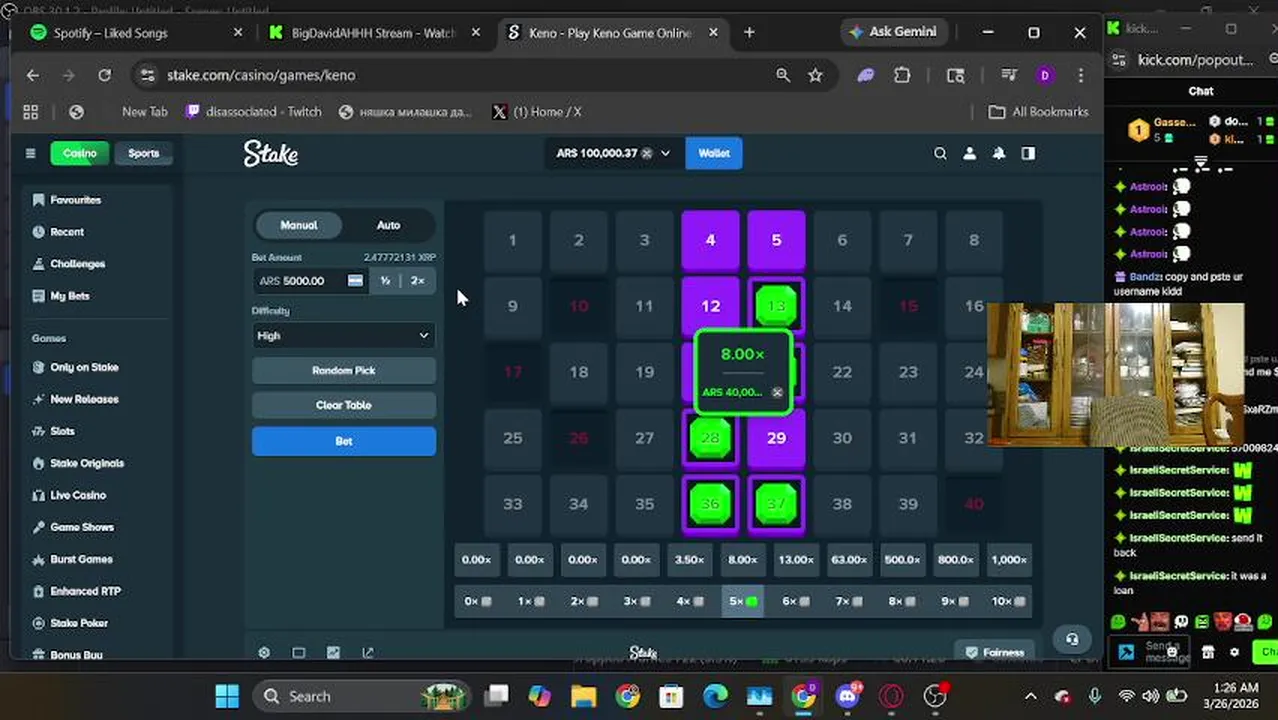
Task: Select the Sports section toggle
Action: (x=143, y=153)
